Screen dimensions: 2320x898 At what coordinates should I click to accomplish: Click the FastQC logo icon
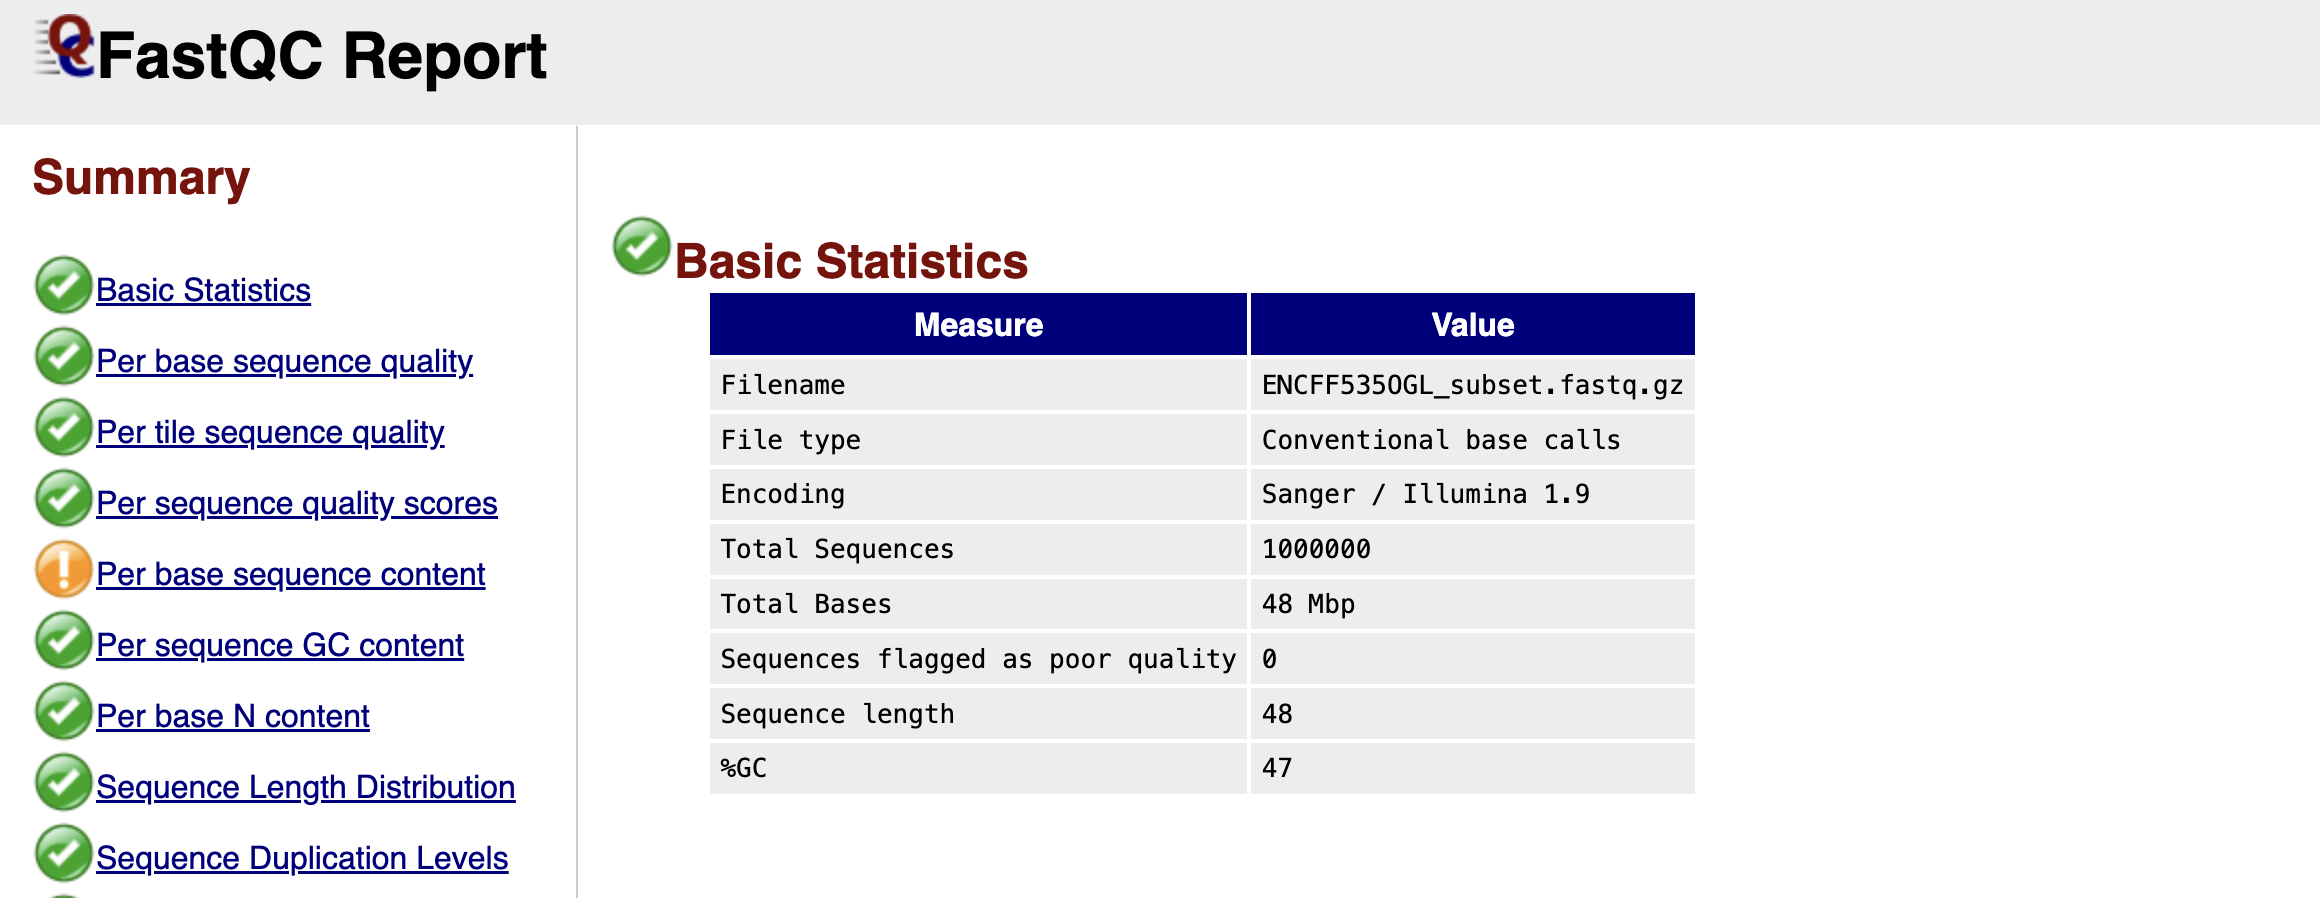click(x=65, y=46)
